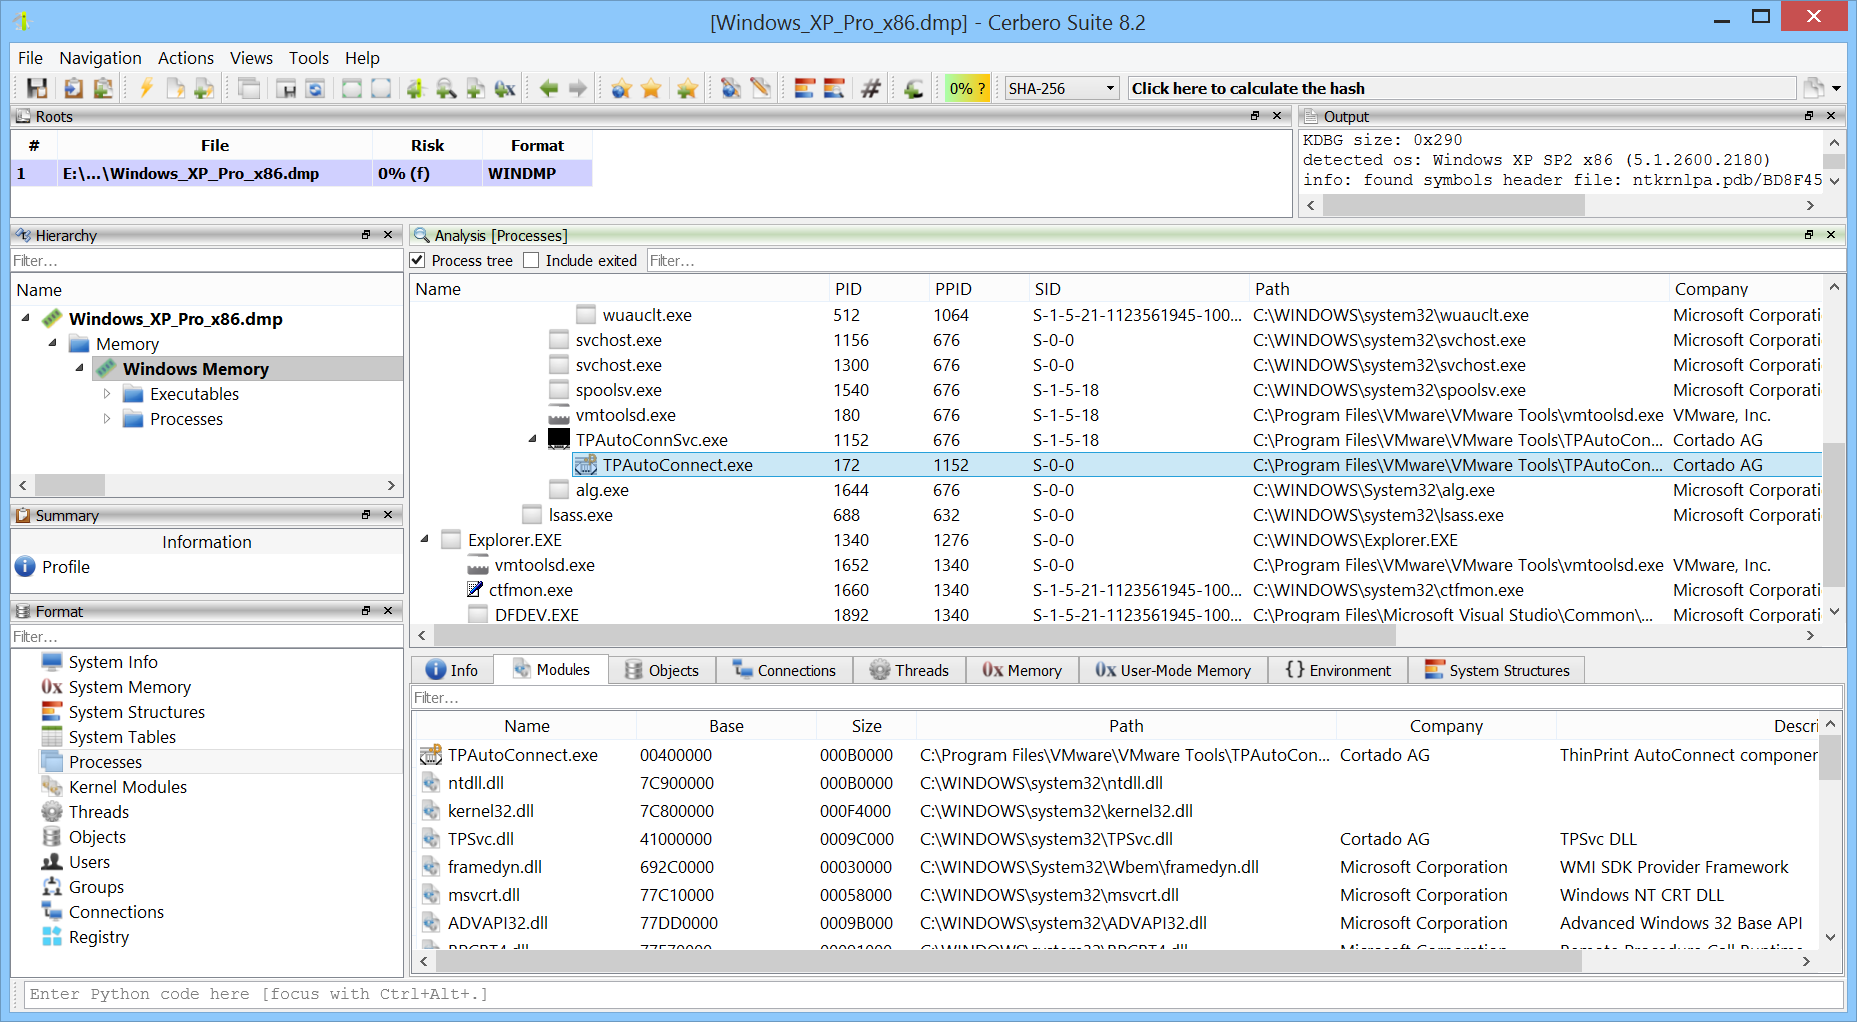
Task: Collapse the Explorer.EXE process tree node
Action: tap(424, 539)
